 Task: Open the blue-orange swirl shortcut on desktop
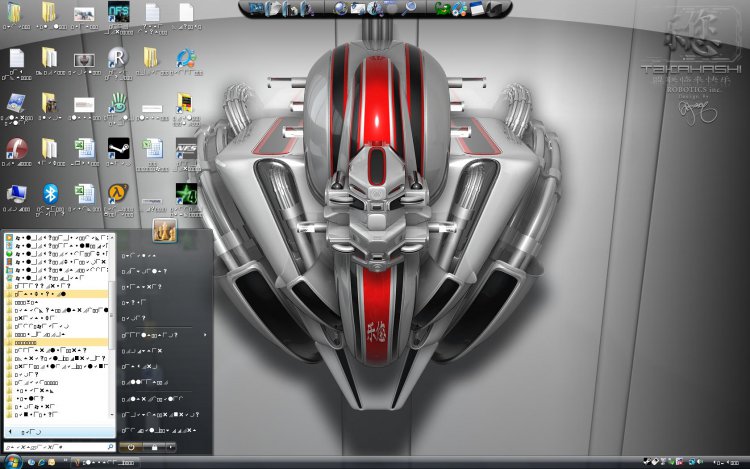(186, 58)
